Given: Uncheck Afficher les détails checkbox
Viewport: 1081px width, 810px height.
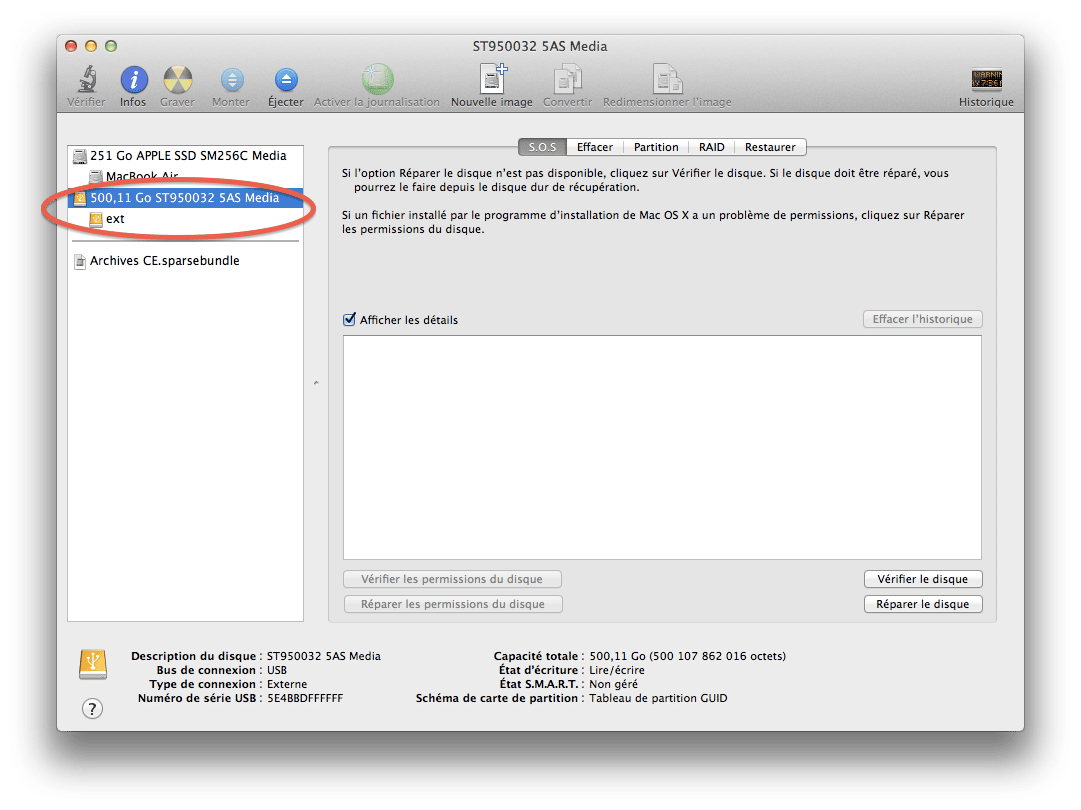Looking at the screenshot, I should 350,319.
